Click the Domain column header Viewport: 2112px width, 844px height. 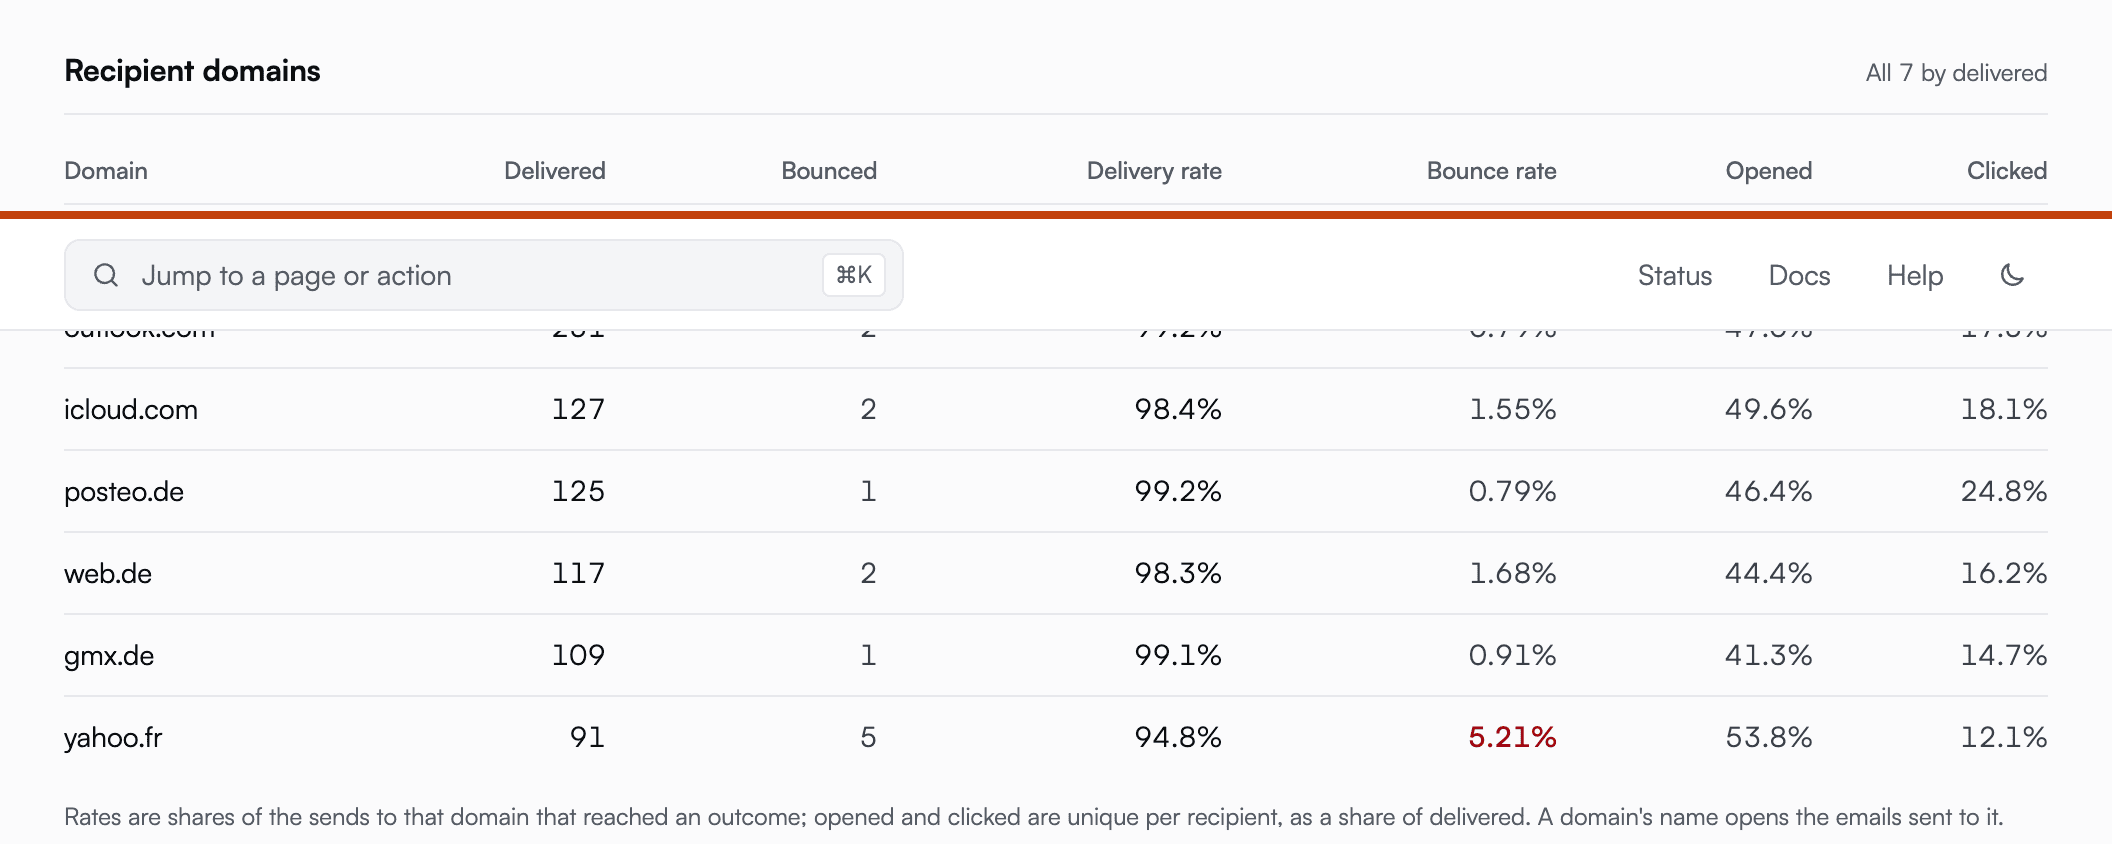click(106, 171)
